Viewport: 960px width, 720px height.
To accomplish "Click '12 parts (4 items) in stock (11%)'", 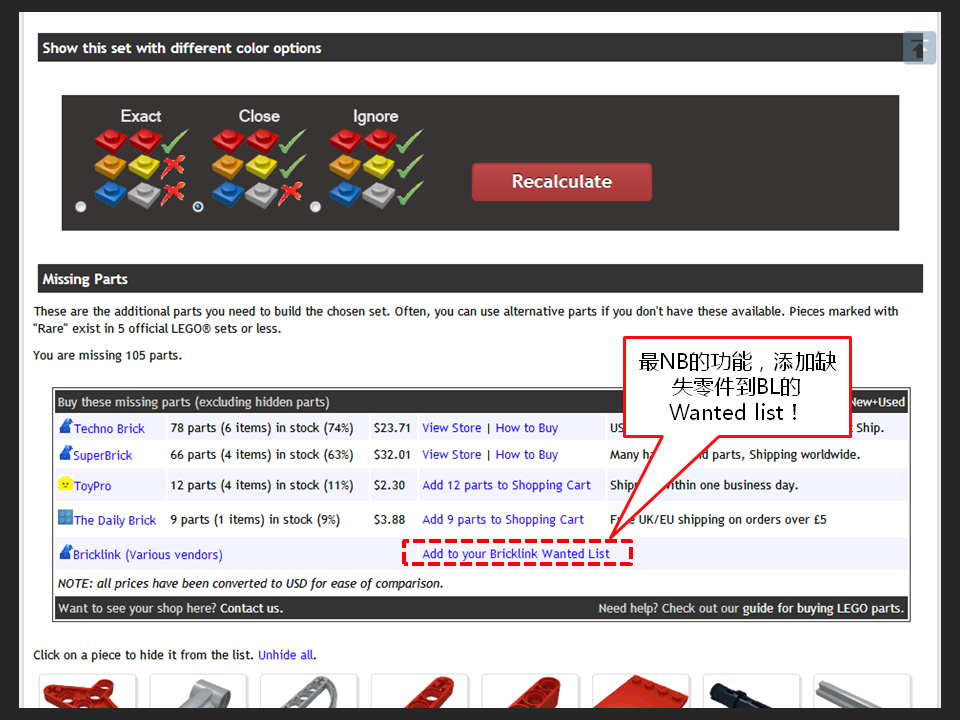I will pos(261,486).
